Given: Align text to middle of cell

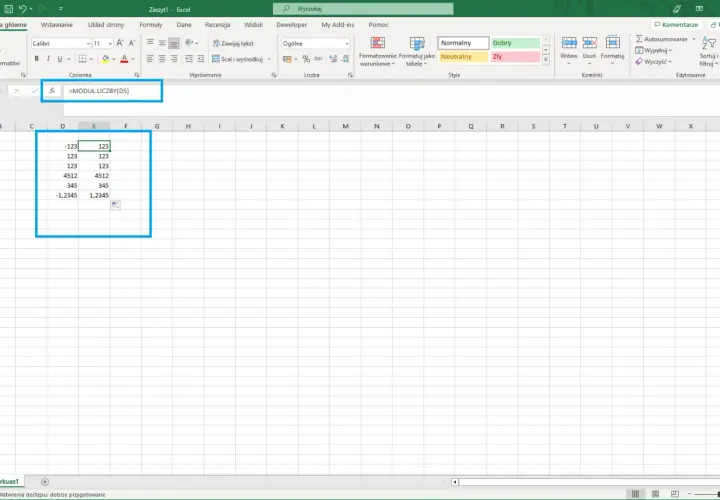Looking at the screenshot, I should coord(162,43).
